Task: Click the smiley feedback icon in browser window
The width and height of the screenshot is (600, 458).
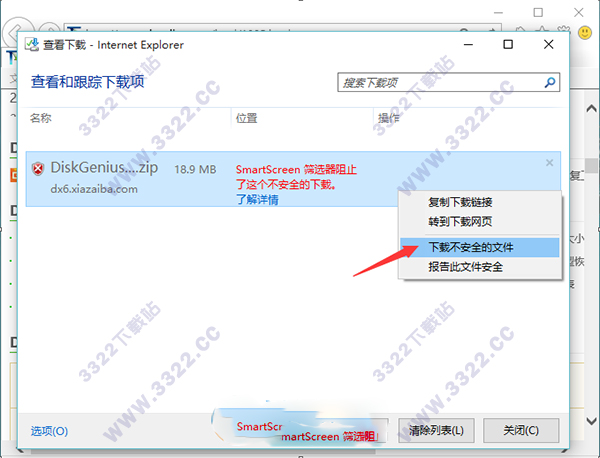Action: click(585, 33)
